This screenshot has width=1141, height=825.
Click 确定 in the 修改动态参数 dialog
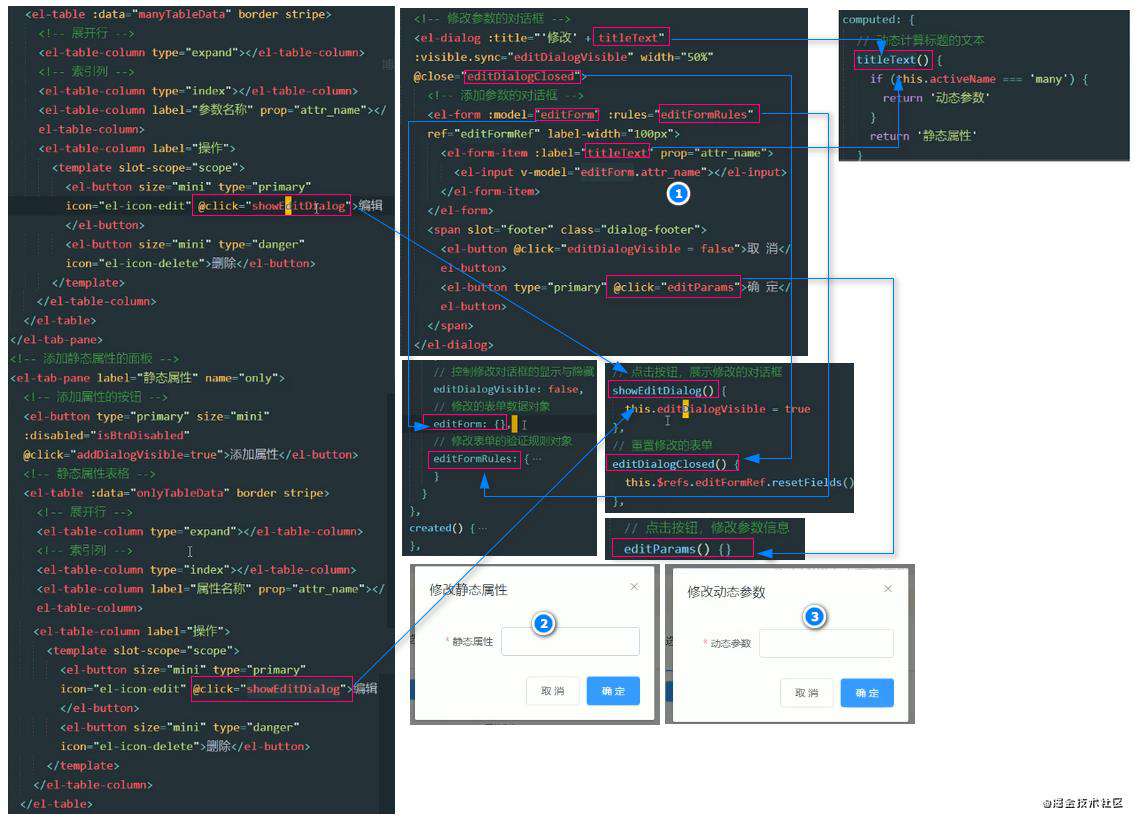[x=867, y=693]
